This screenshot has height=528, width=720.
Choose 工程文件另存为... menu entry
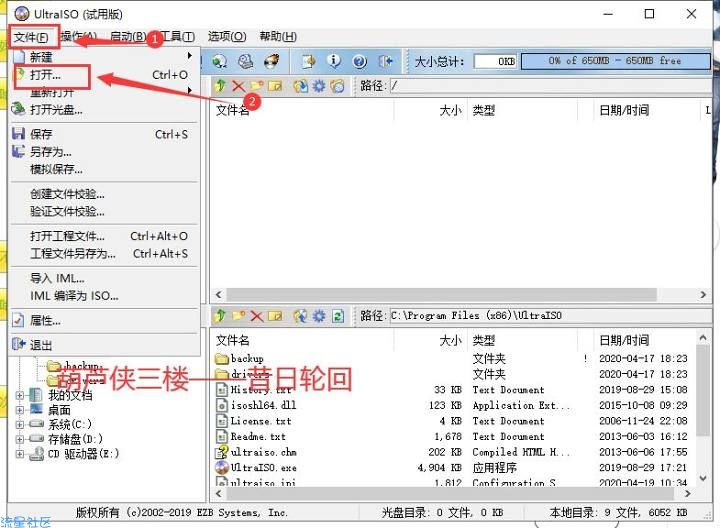pyautogui.click(x=105, y=253)
